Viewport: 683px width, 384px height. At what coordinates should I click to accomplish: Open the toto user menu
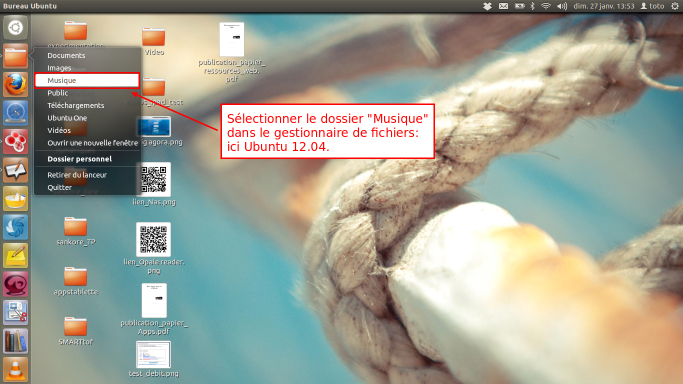[652, 6]
